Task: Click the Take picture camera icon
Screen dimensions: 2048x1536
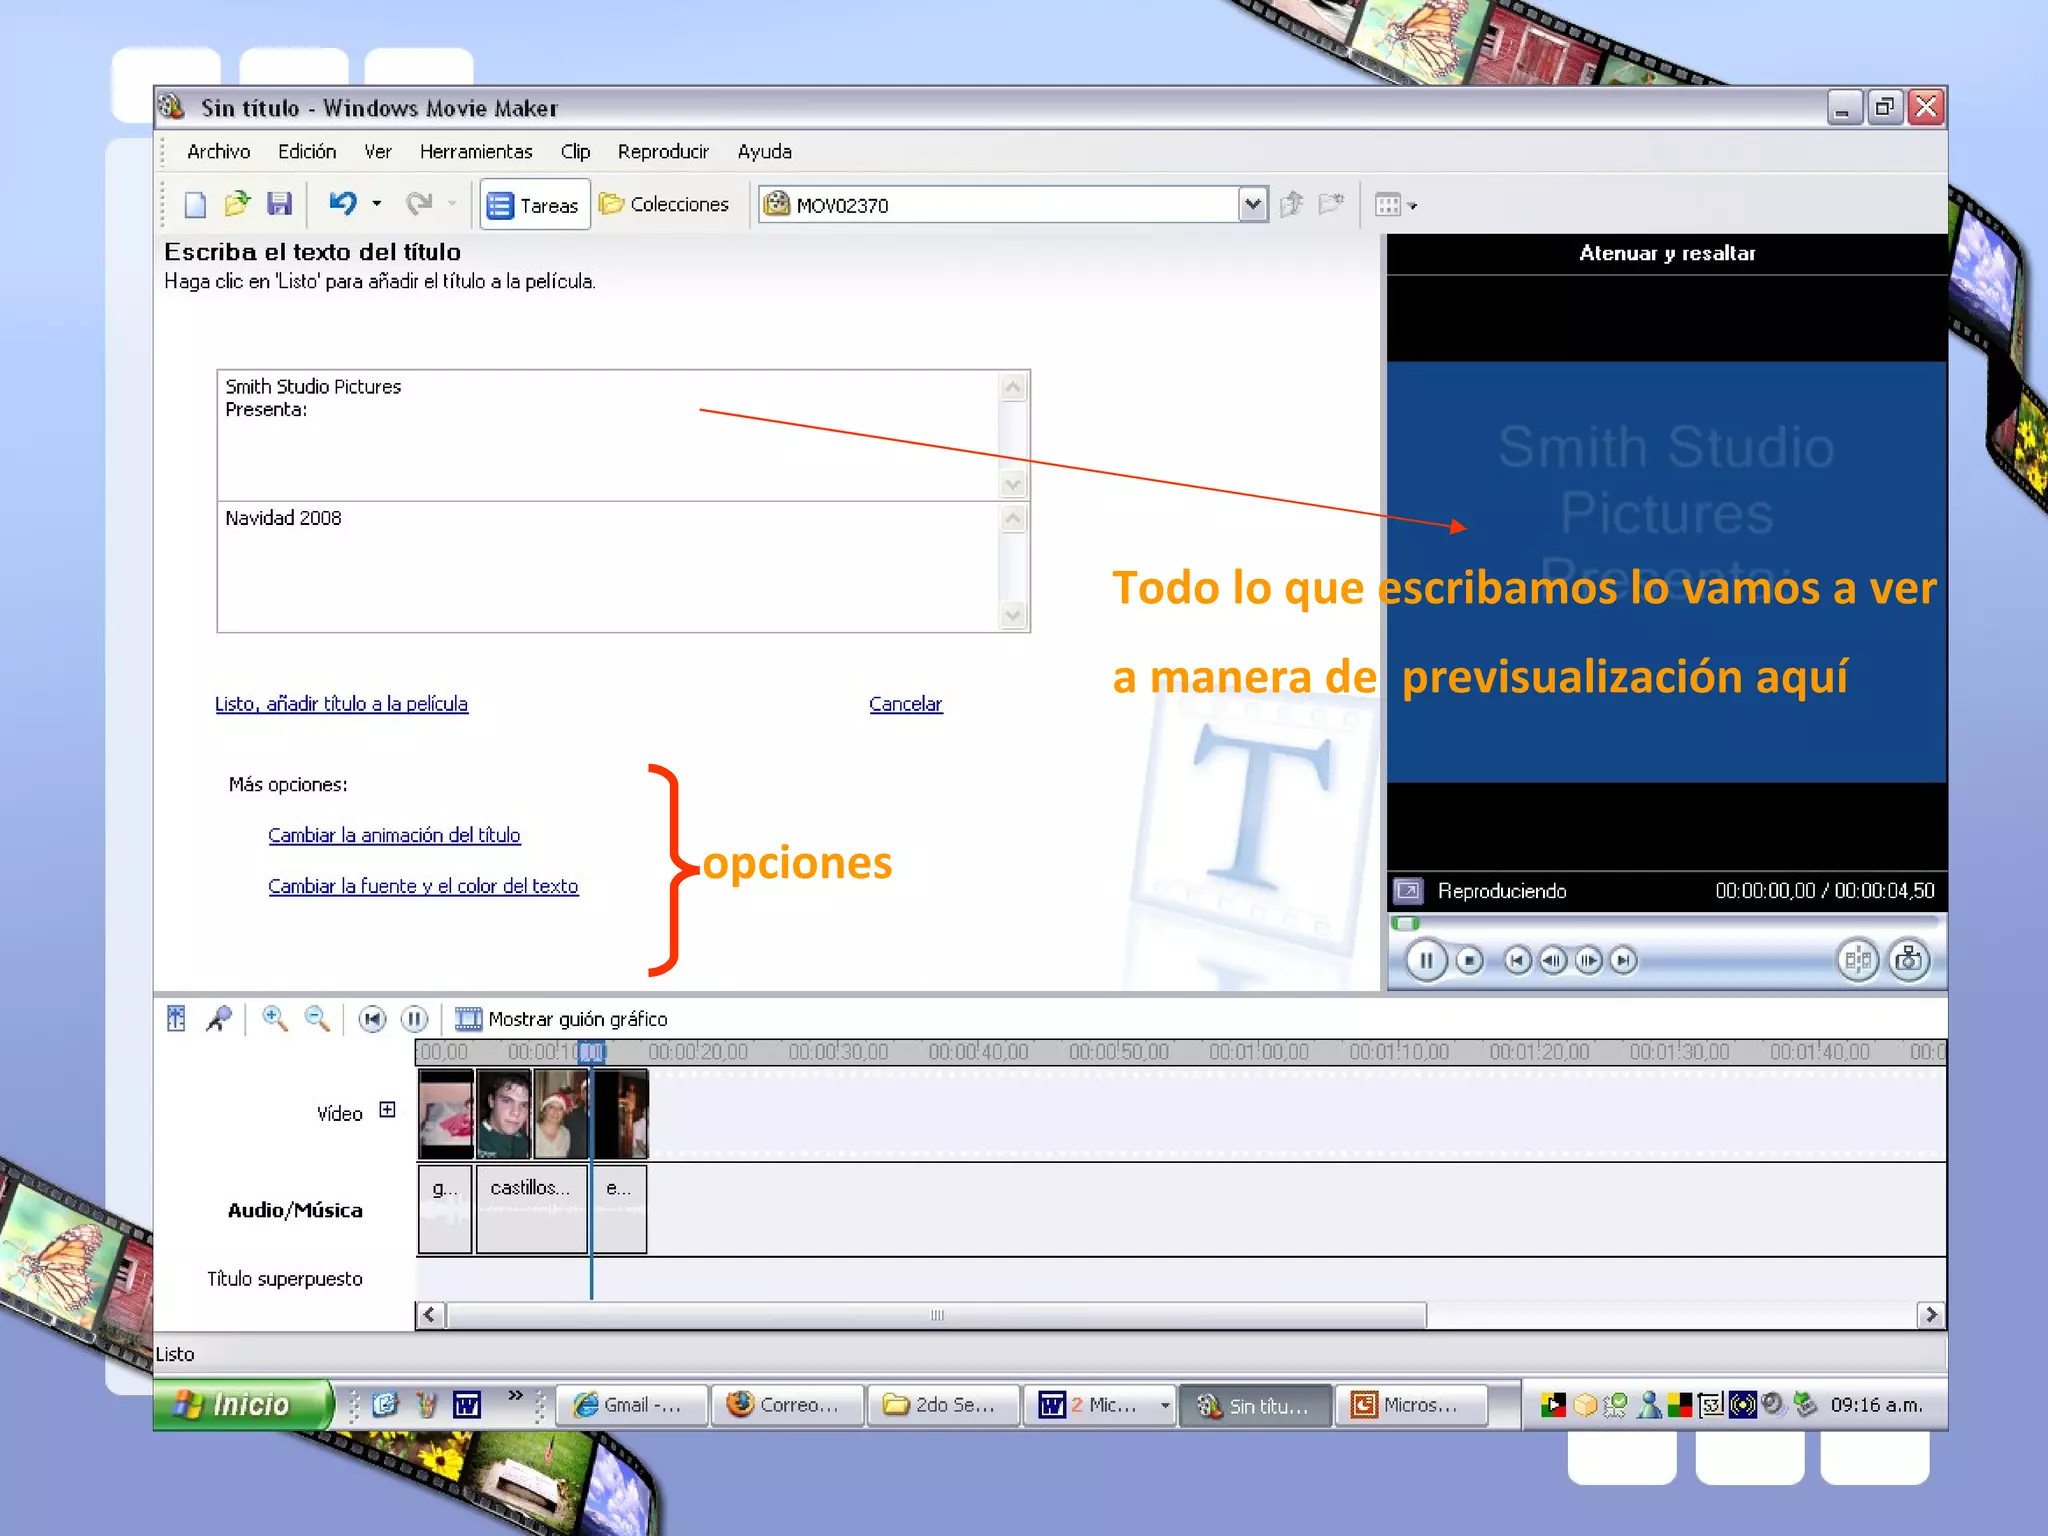Action: tap(1908, 961)
